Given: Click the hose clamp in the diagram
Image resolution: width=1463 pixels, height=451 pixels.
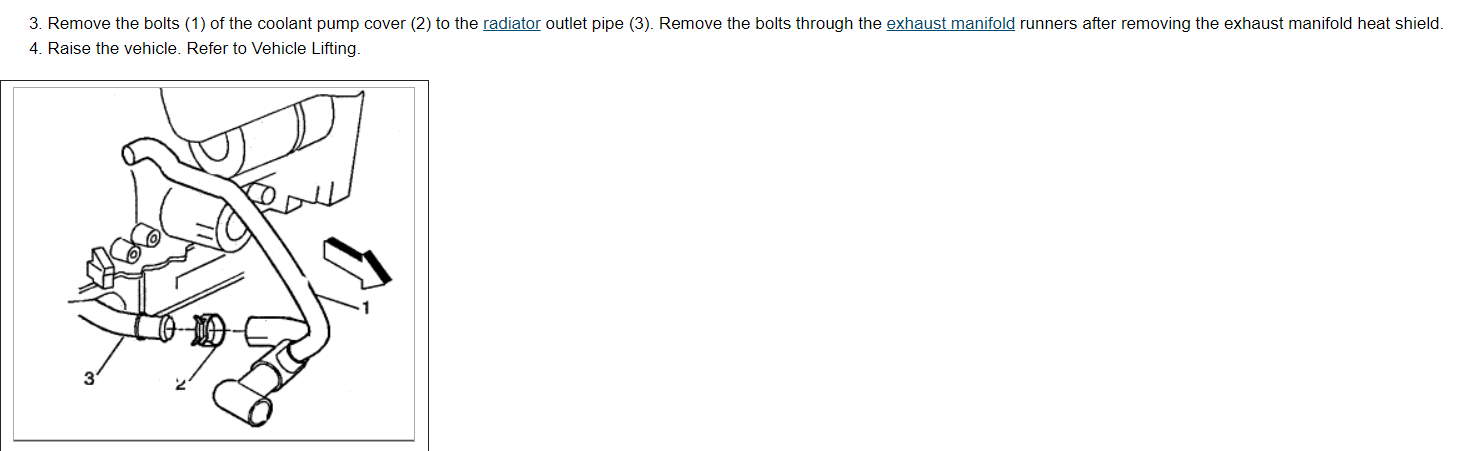Looking at the screenshot, I should pos(206,328).
